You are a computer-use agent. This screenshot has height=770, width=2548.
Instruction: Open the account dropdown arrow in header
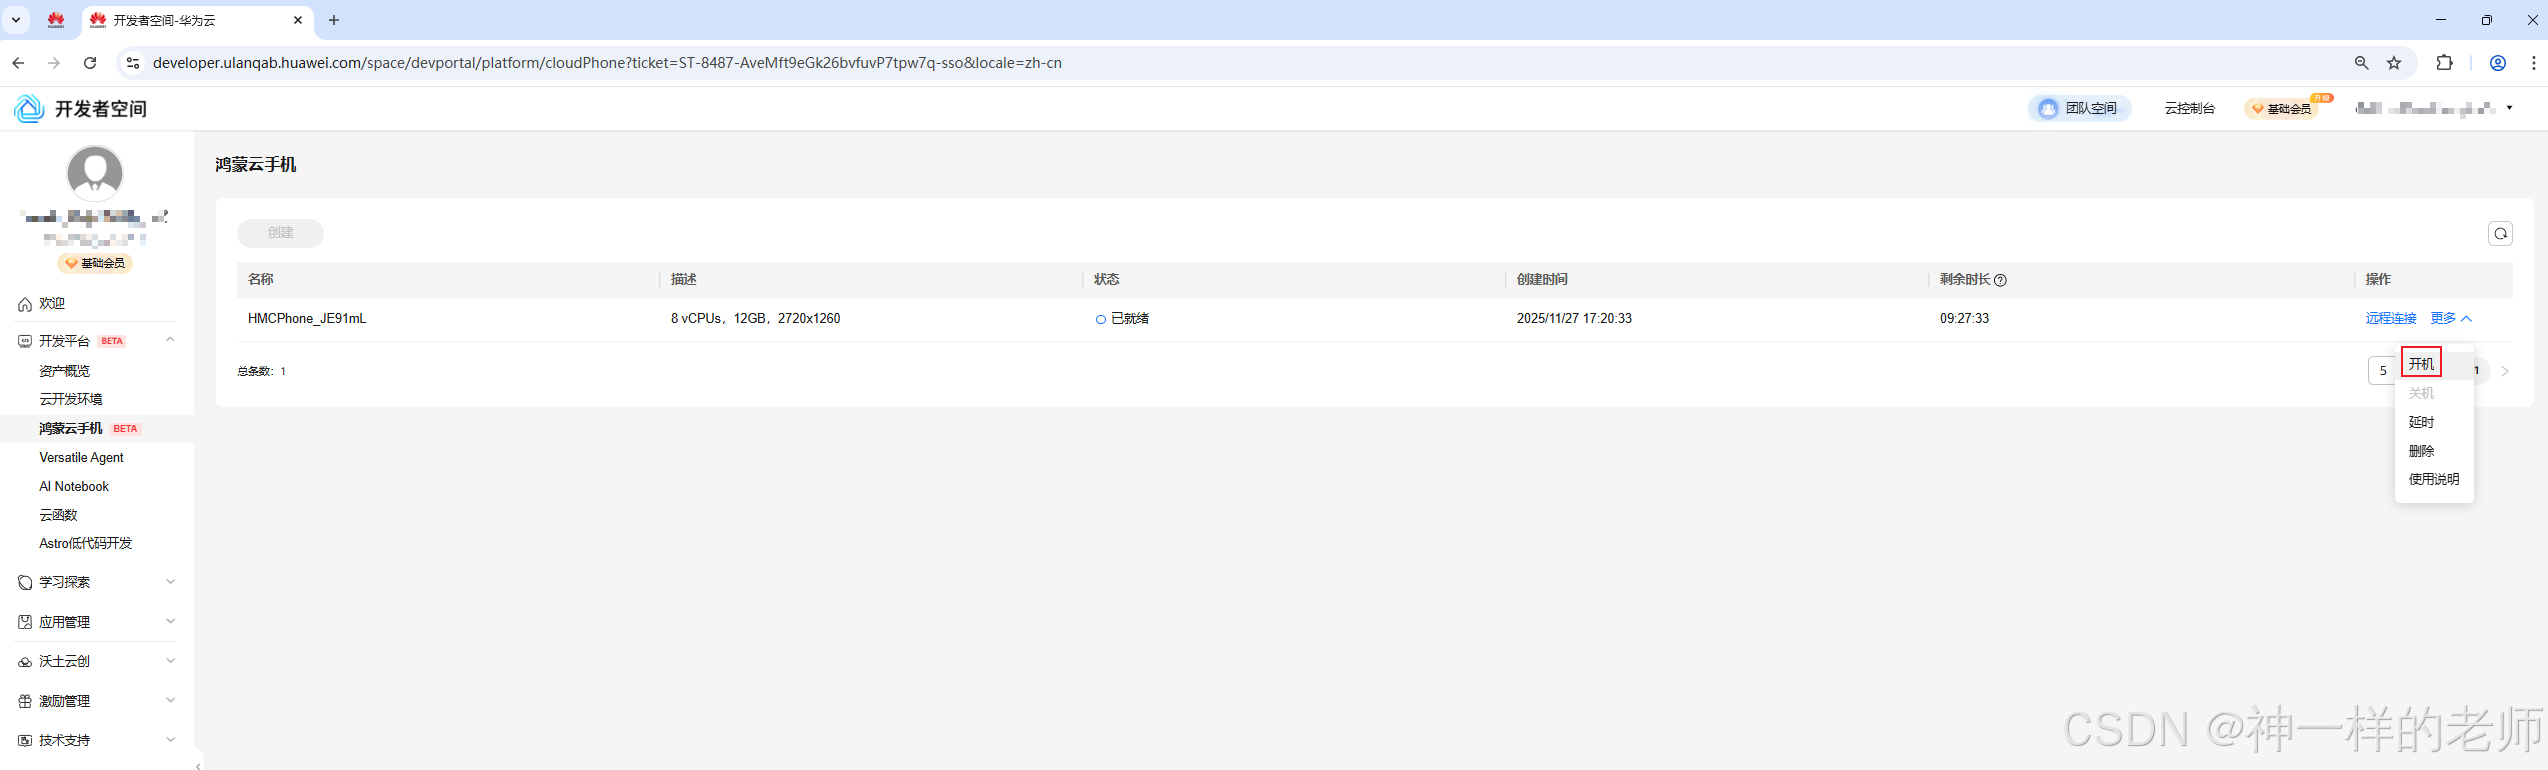(2509, 108)
